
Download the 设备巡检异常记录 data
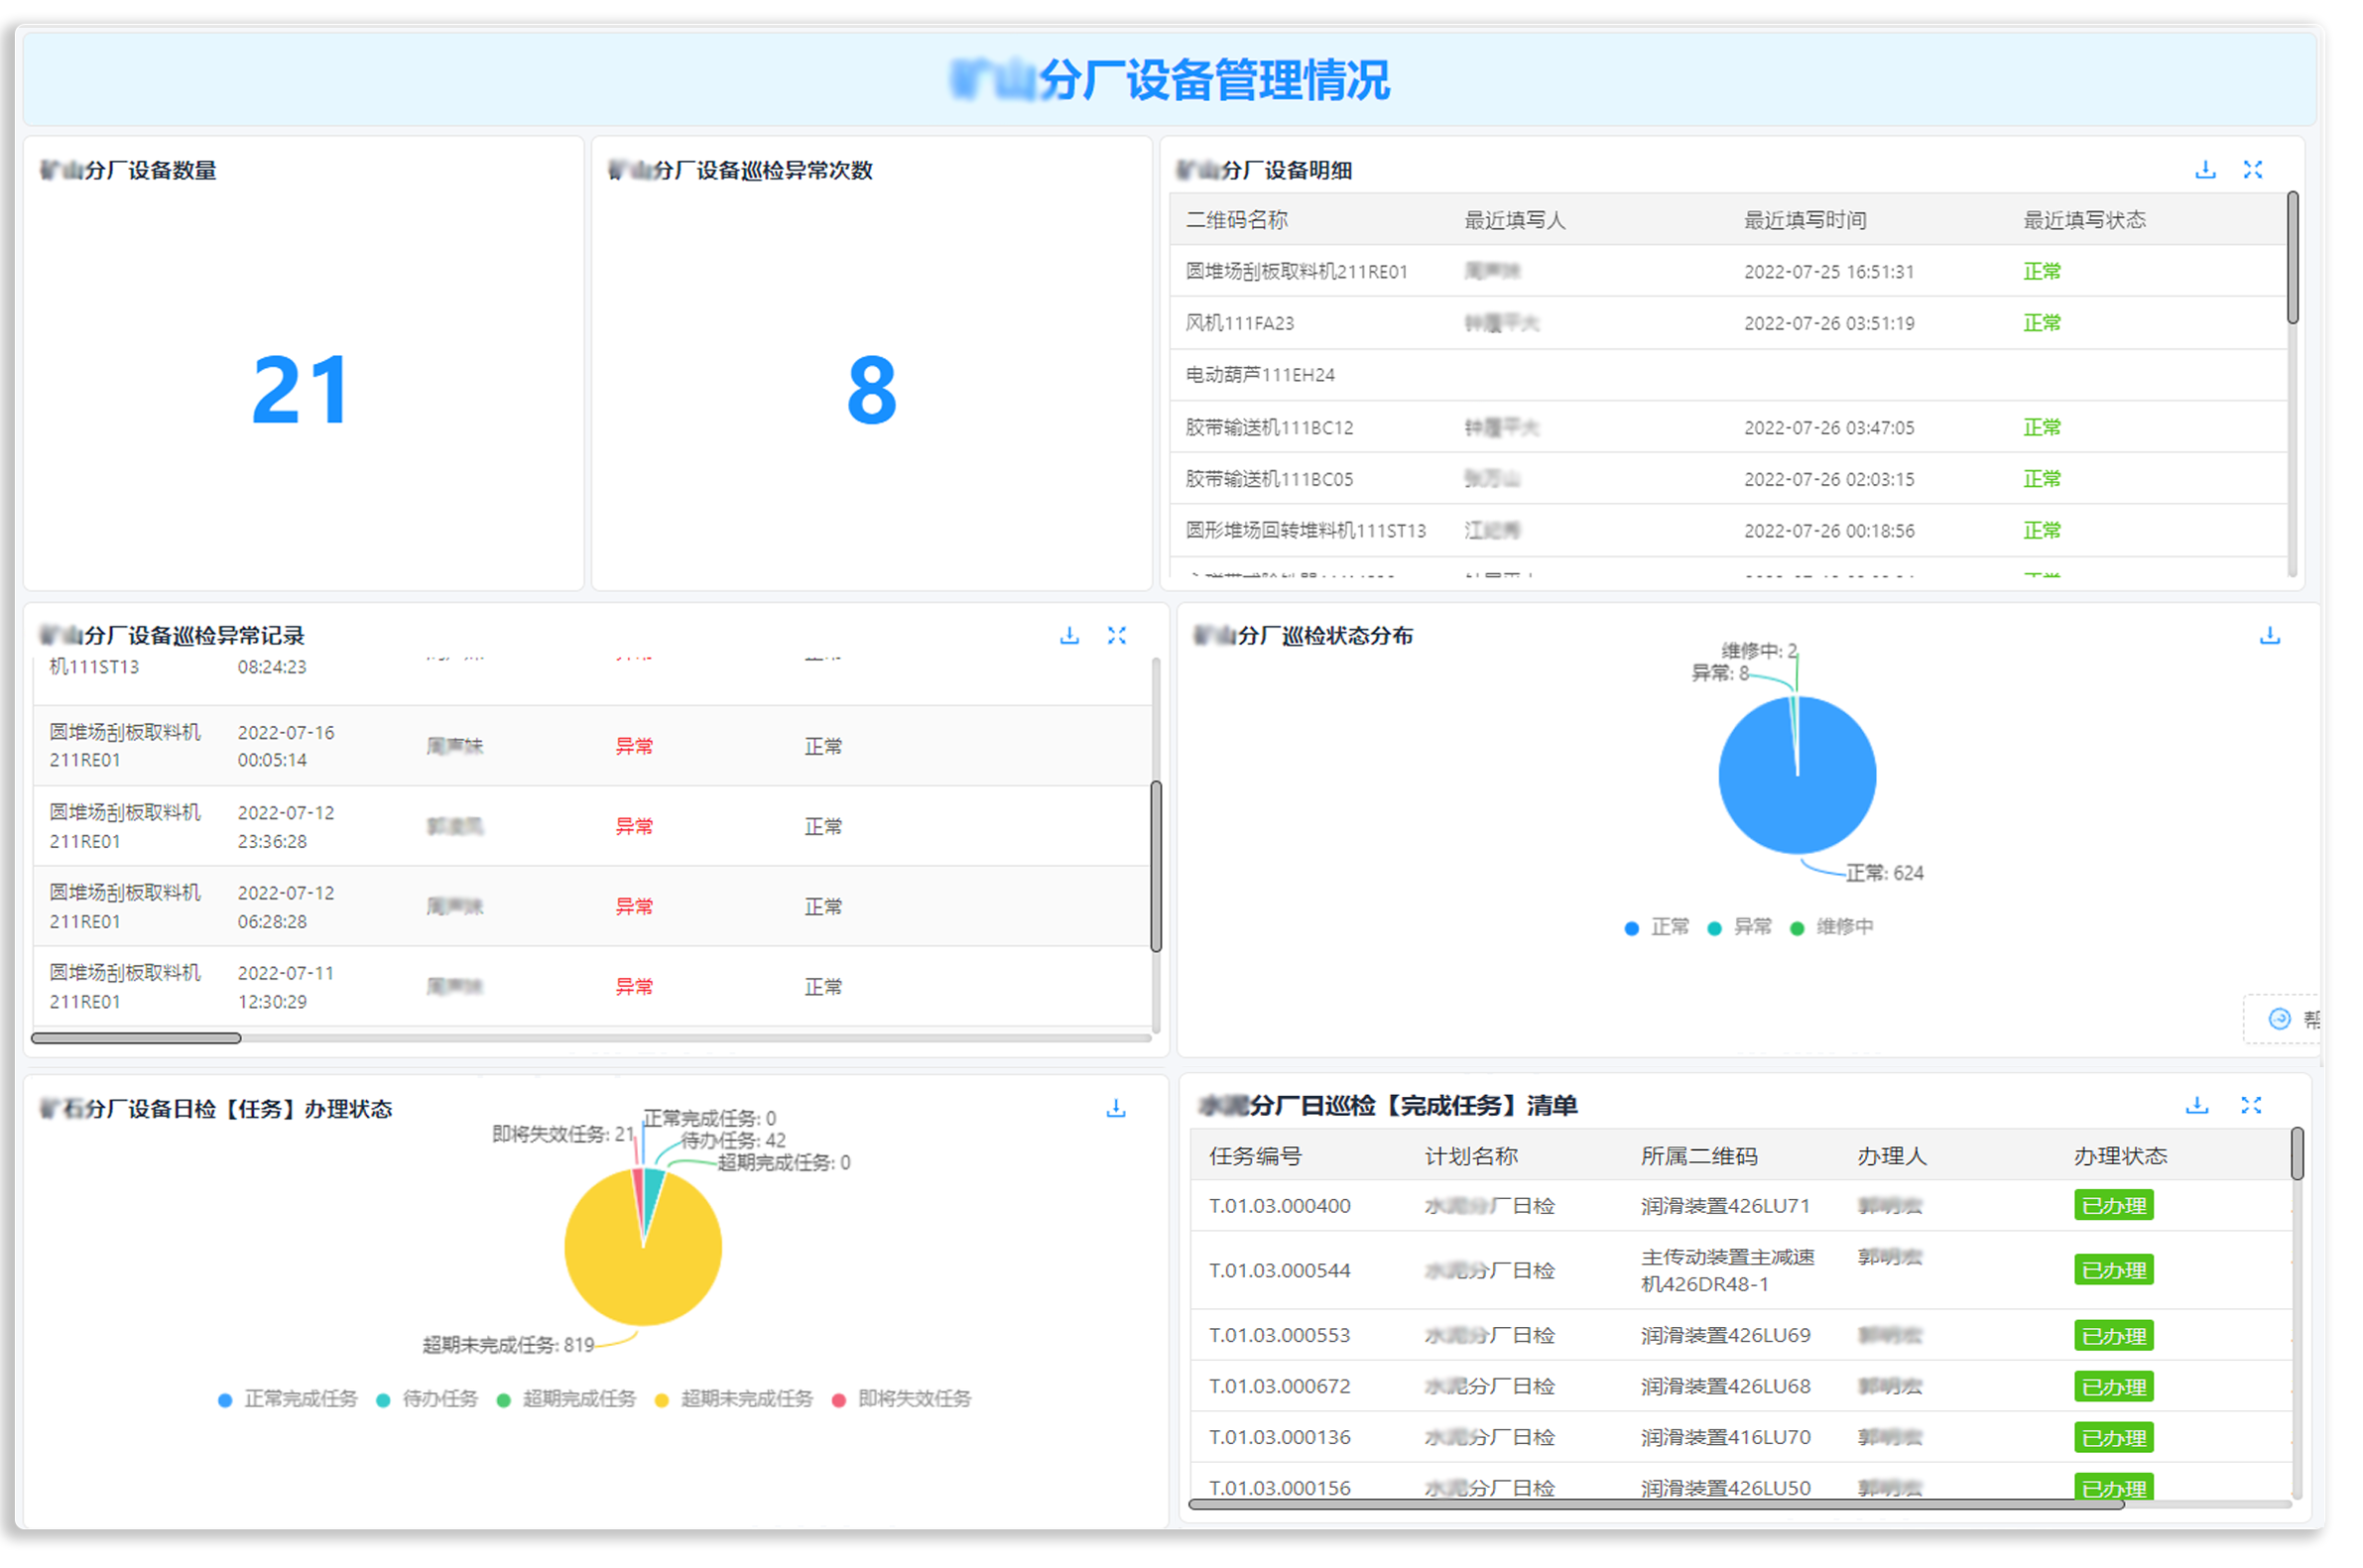[x=1069, y=635]
